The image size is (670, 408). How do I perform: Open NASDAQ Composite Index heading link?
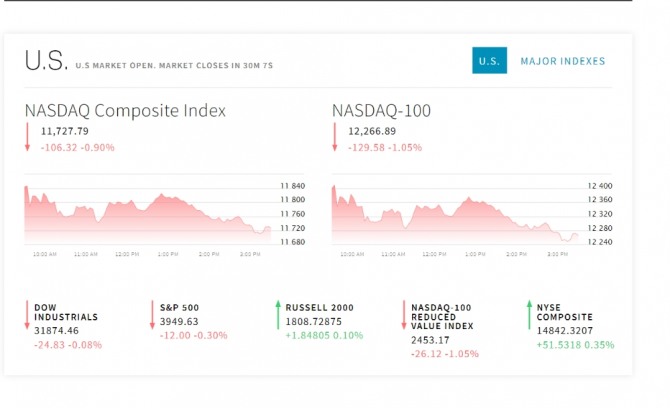(x=125, y=110)
